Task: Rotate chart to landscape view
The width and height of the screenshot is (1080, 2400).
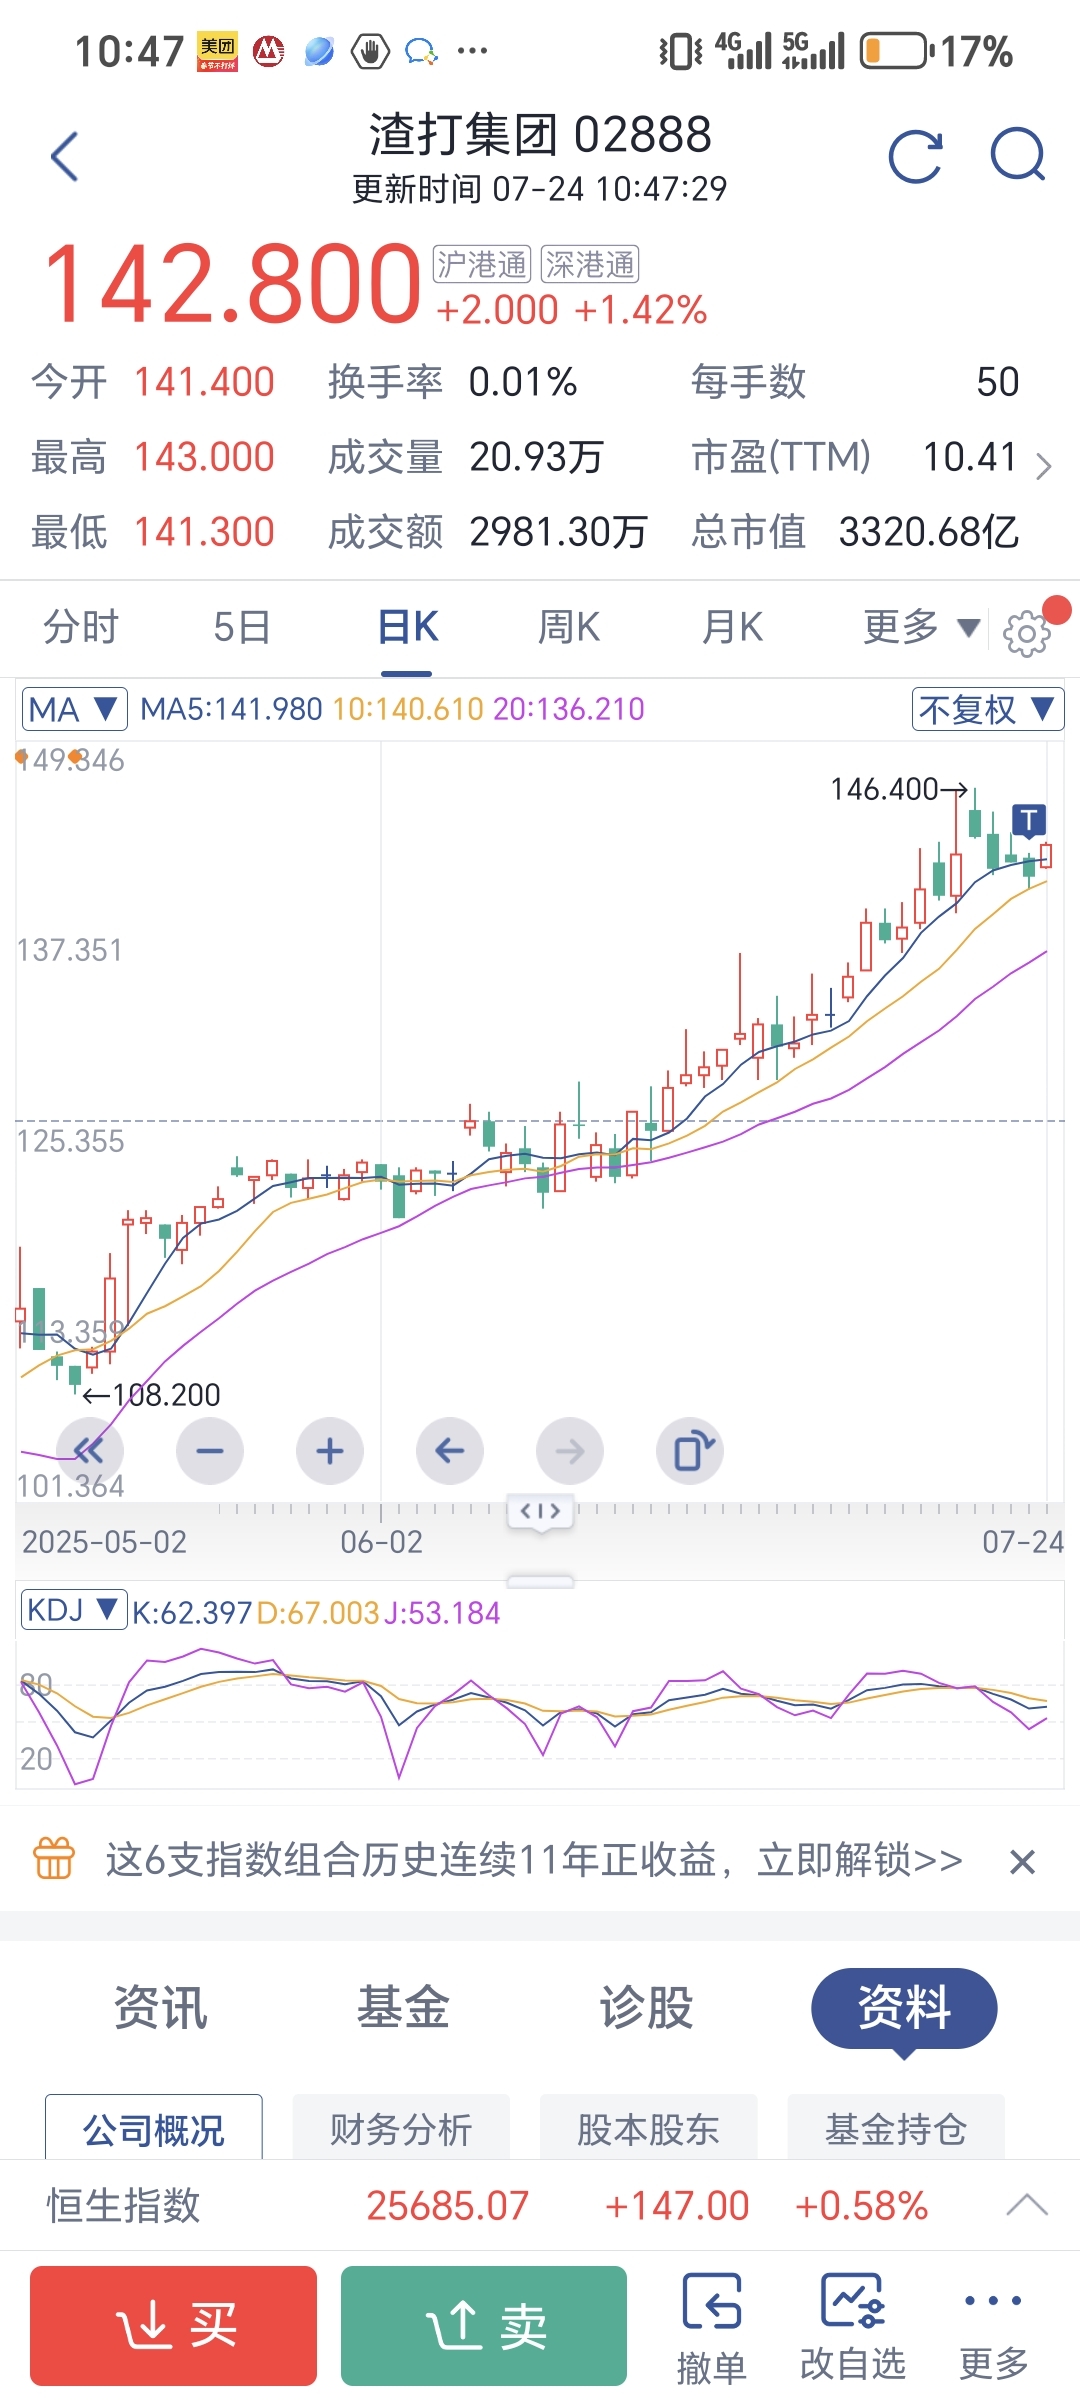Action: click(690, 1451)
